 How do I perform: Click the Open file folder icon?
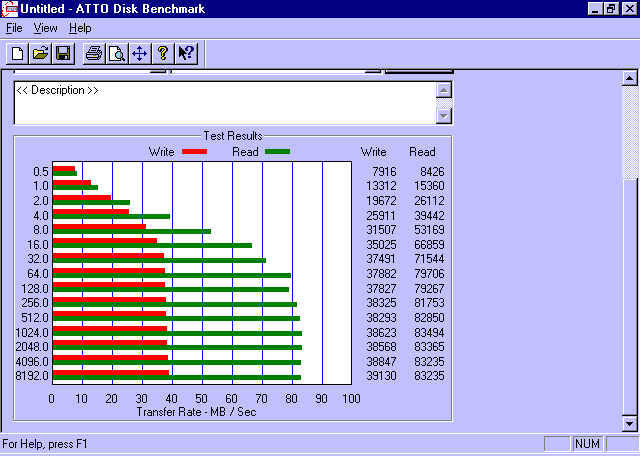pyautogui.click(x=40, y=53)
